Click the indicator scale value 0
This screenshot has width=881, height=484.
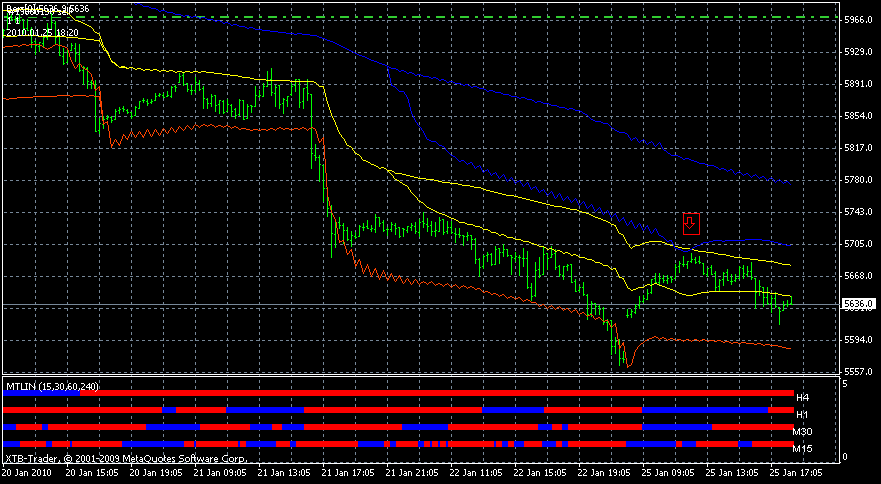click(846, 457)
